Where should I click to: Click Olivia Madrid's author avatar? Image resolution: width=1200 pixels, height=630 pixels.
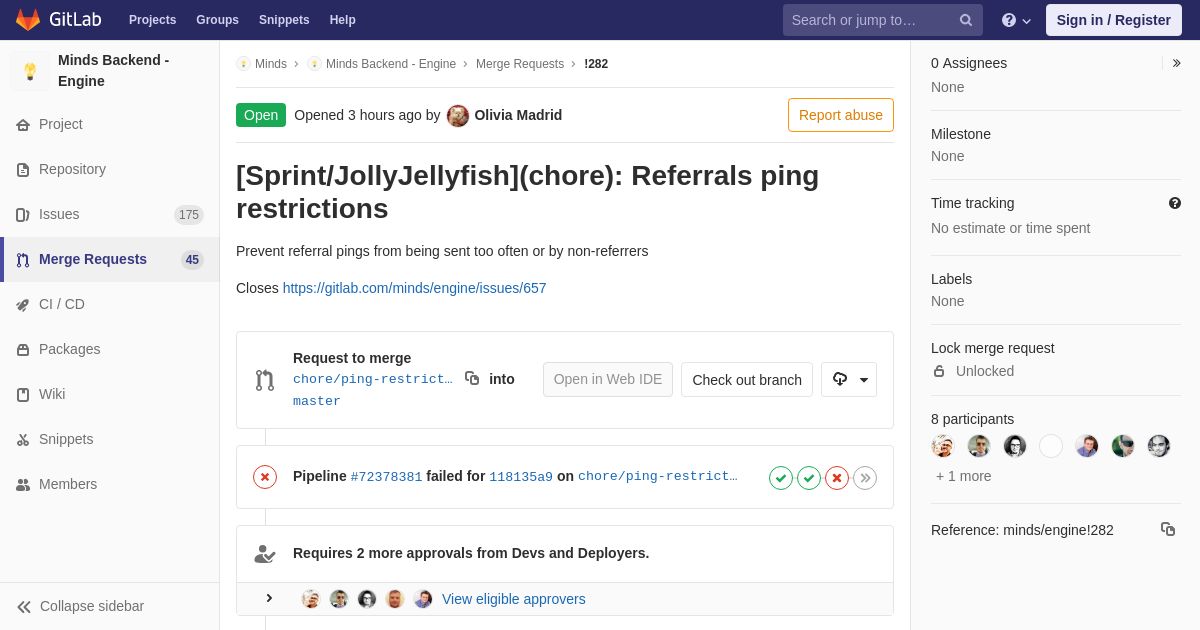point(458,115)
